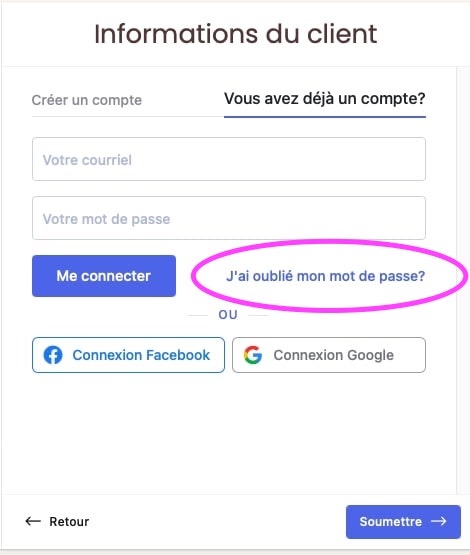Submit the form with the Soumettre label
The width and height of the screenshot is (470, 555).
point(391,521)
